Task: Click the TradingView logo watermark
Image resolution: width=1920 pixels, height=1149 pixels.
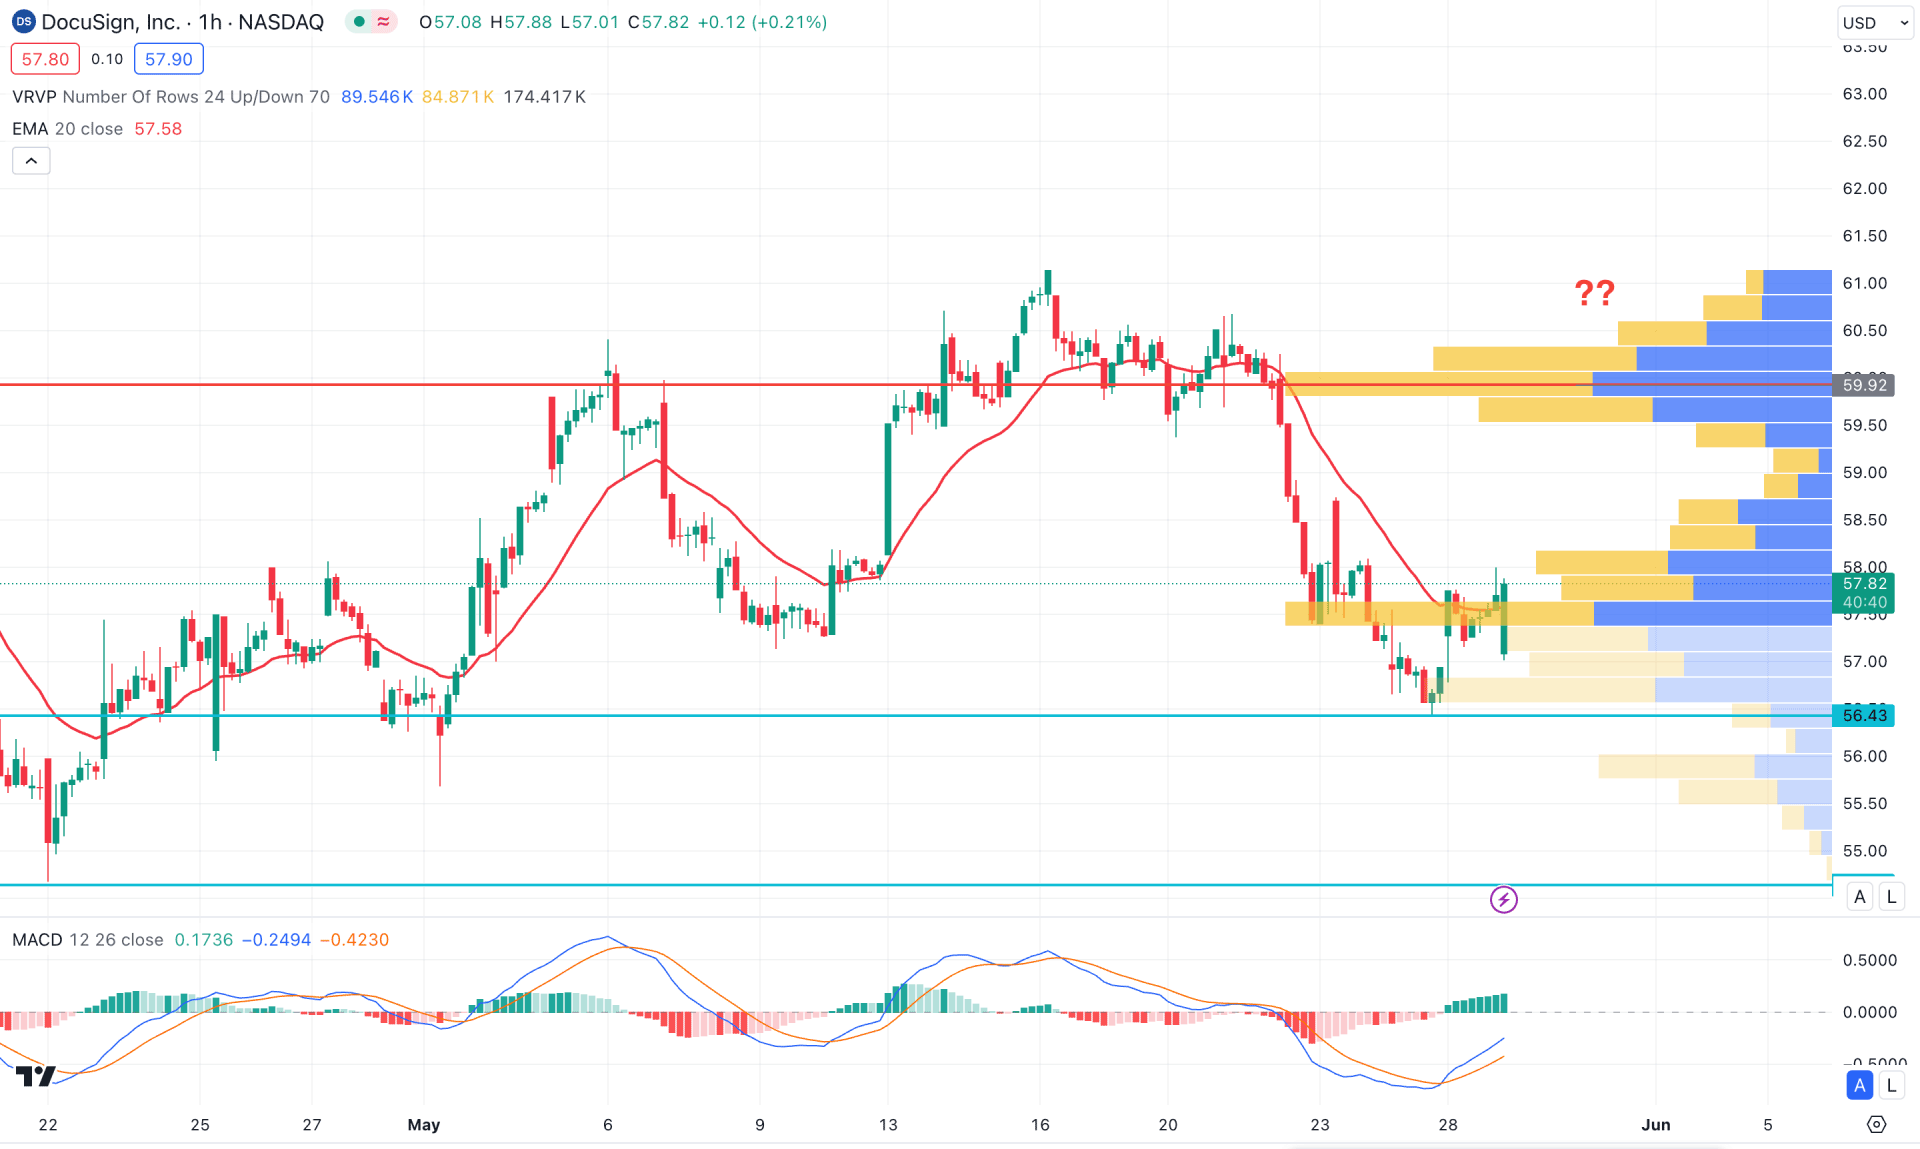Action: click(x=36, y=1076)
